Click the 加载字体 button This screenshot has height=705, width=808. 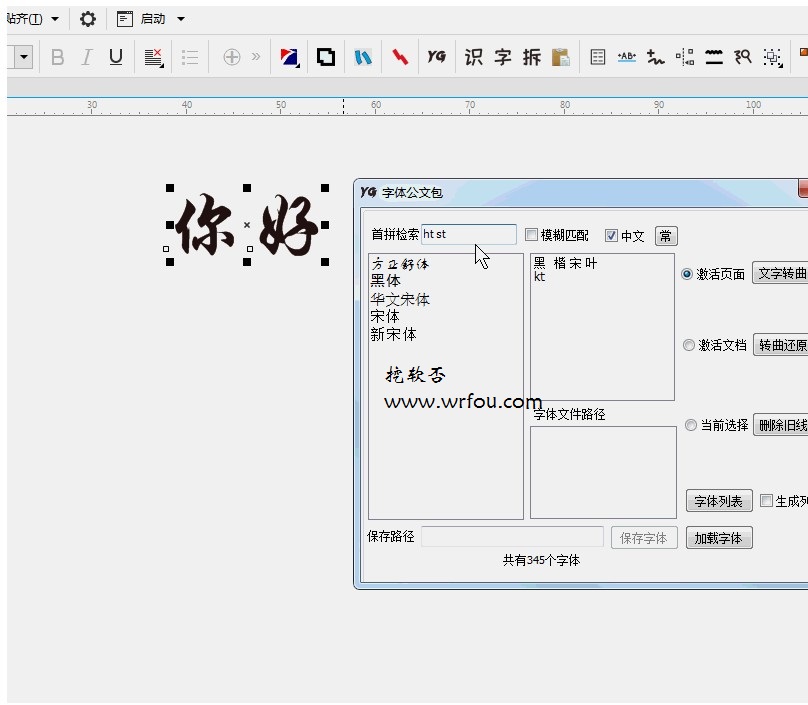pyautogui.click(x=718, y=538)
